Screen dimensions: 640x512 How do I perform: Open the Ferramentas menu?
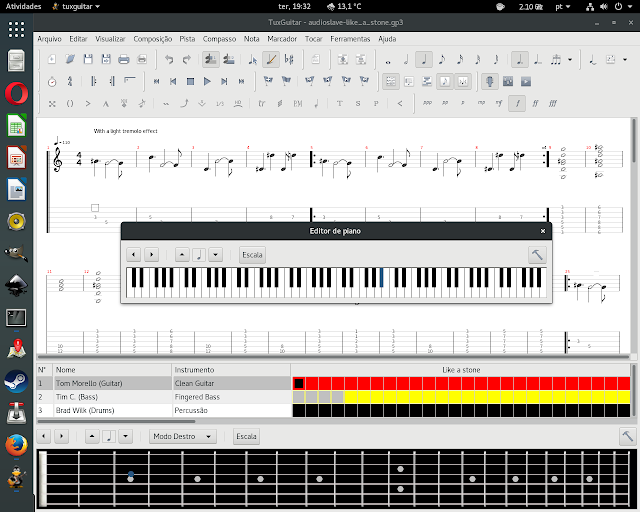point(350,39)
